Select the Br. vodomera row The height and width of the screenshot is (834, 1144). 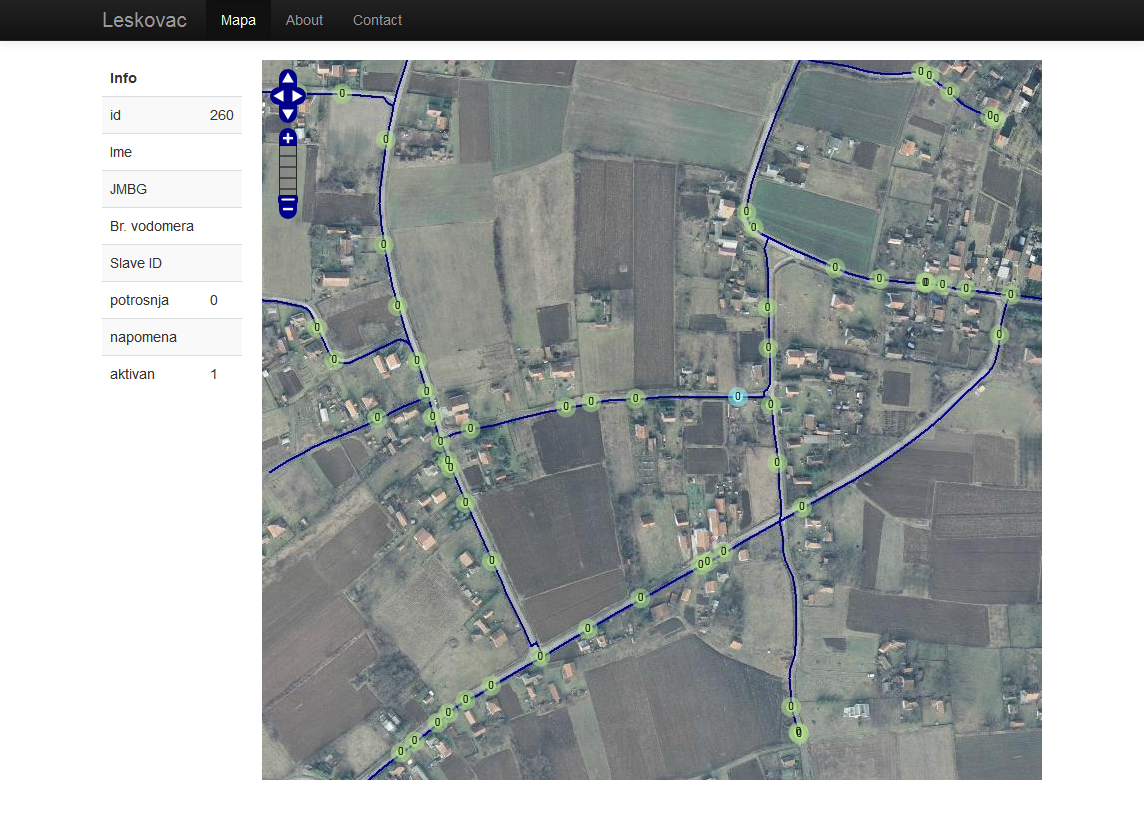(172, 226)
